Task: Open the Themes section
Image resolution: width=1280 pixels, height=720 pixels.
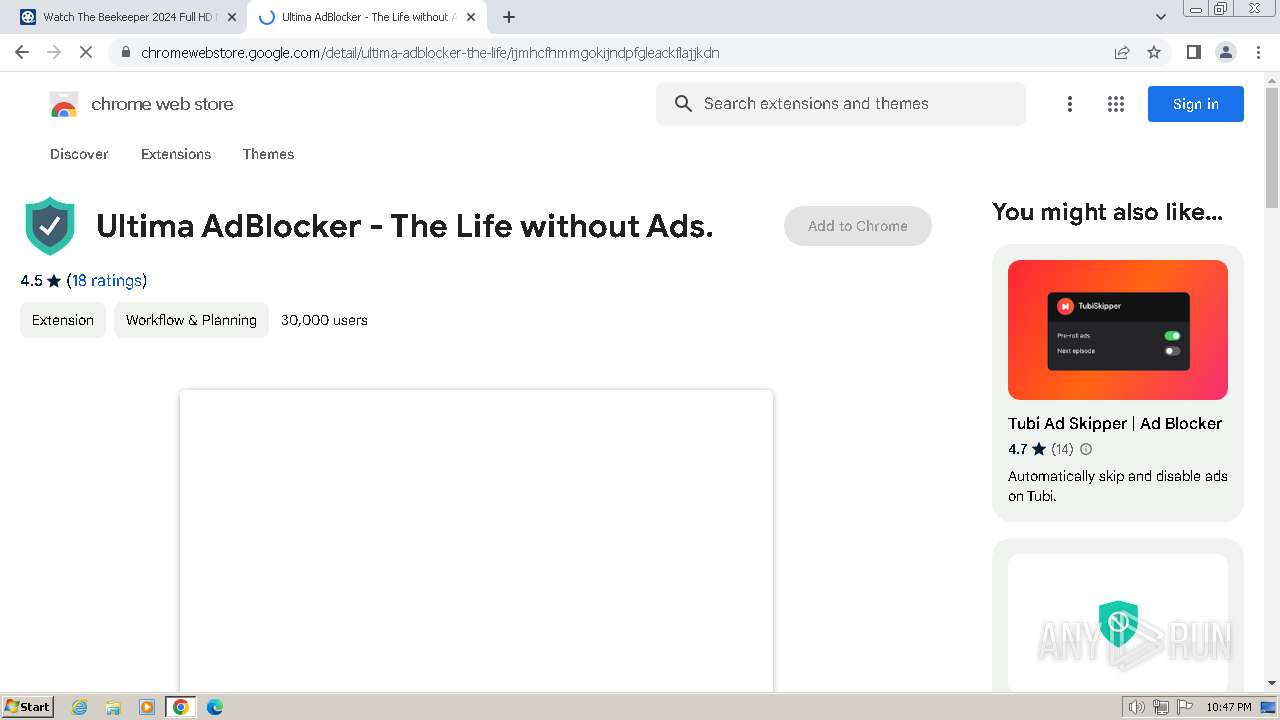Action: pos(268,154)
